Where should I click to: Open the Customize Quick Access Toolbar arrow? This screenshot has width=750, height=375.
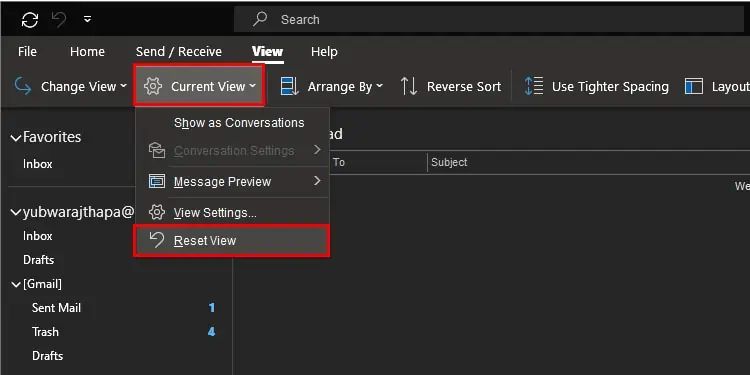[x=88, y=20]
